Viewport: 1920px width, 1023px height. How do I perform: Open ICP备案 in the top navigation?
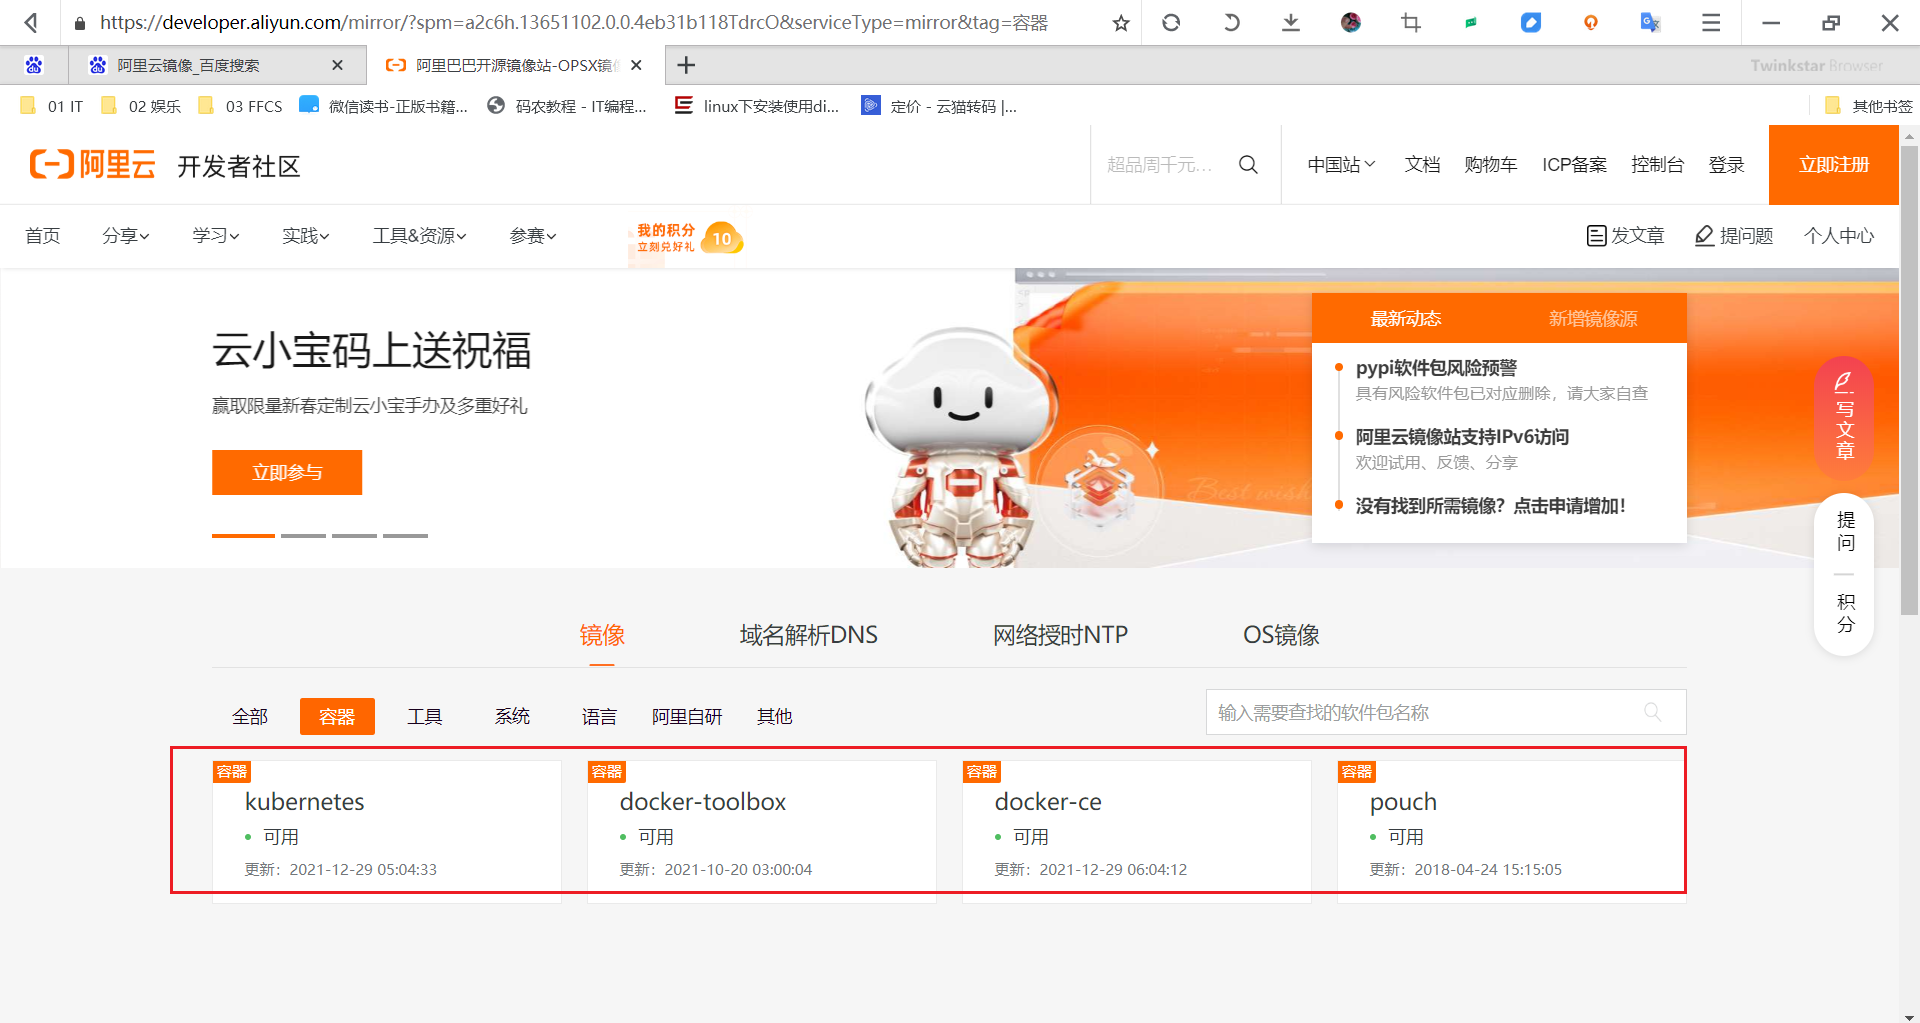(x=1574, y=165)
